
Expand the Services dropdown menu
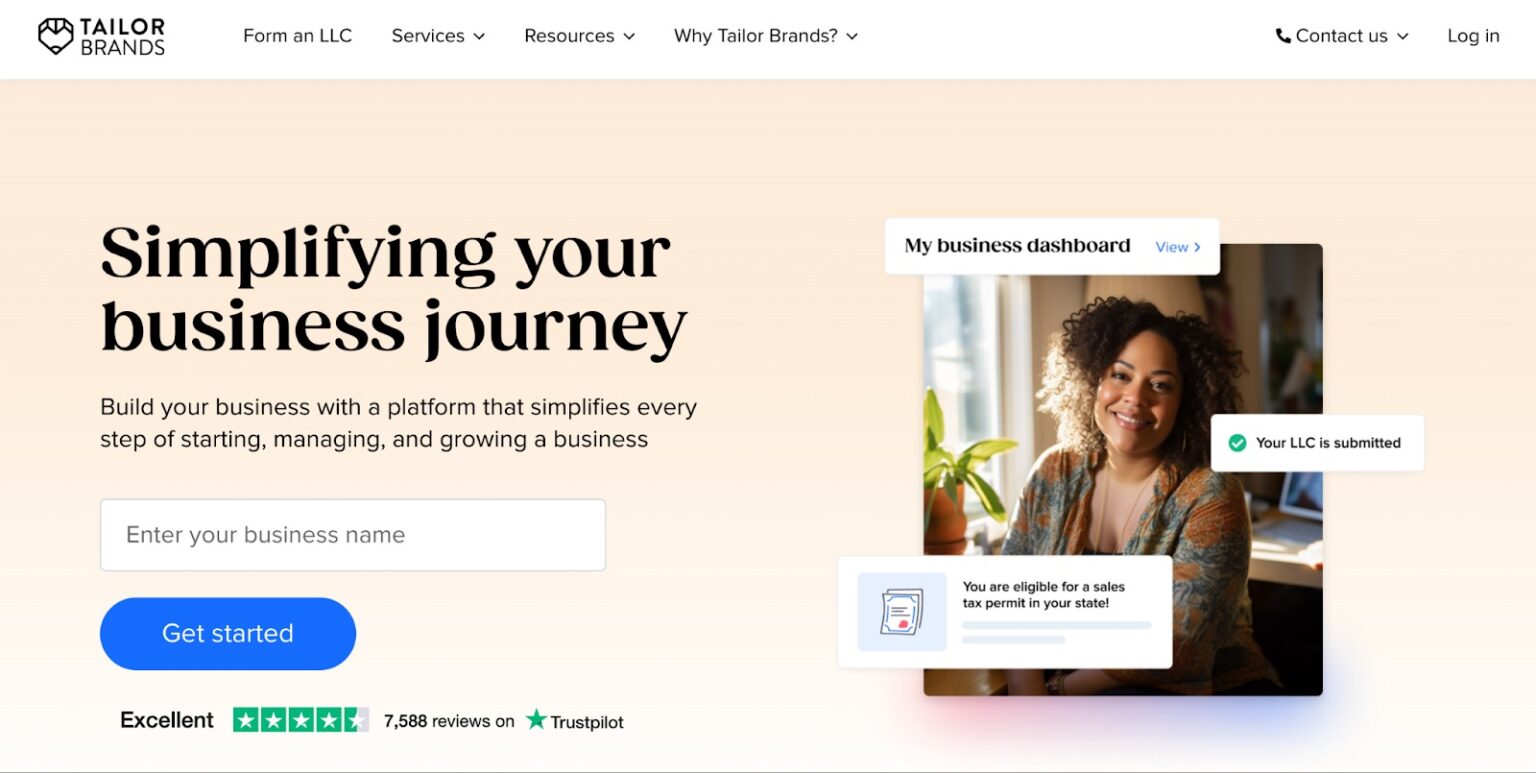coord(438,36)
